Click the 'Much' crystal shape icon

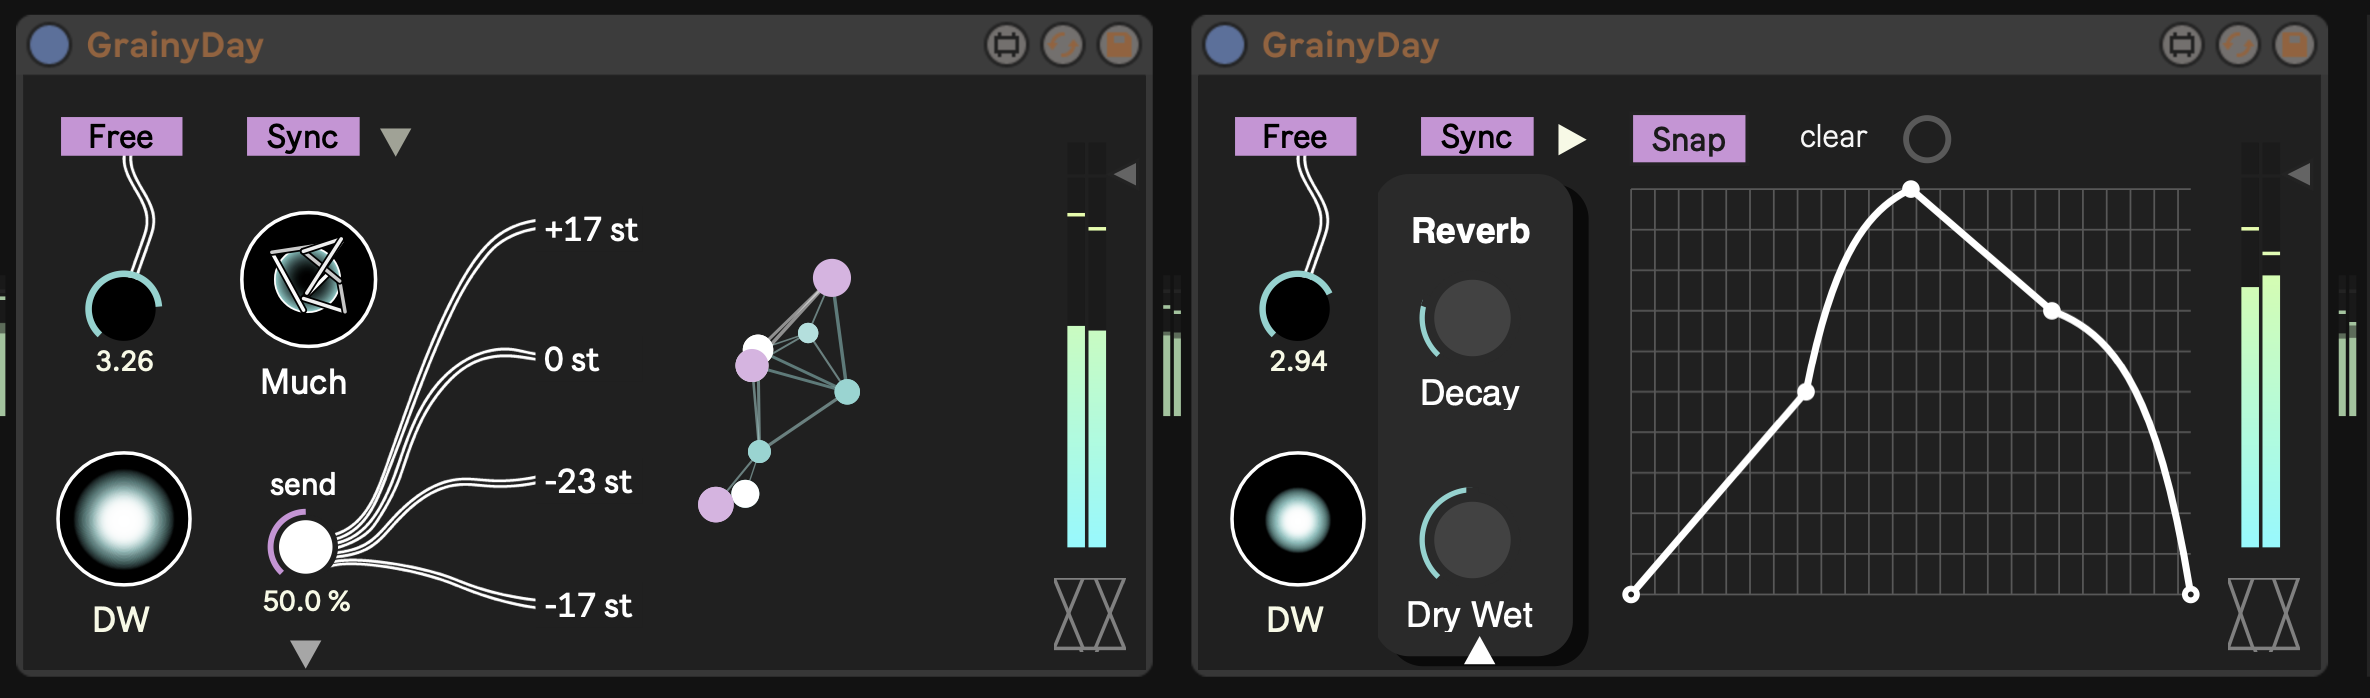tap(308, 279)
